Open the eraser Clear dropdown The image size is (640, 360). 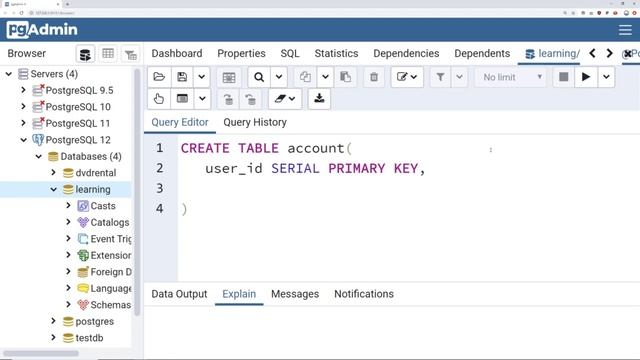[285, 98]
